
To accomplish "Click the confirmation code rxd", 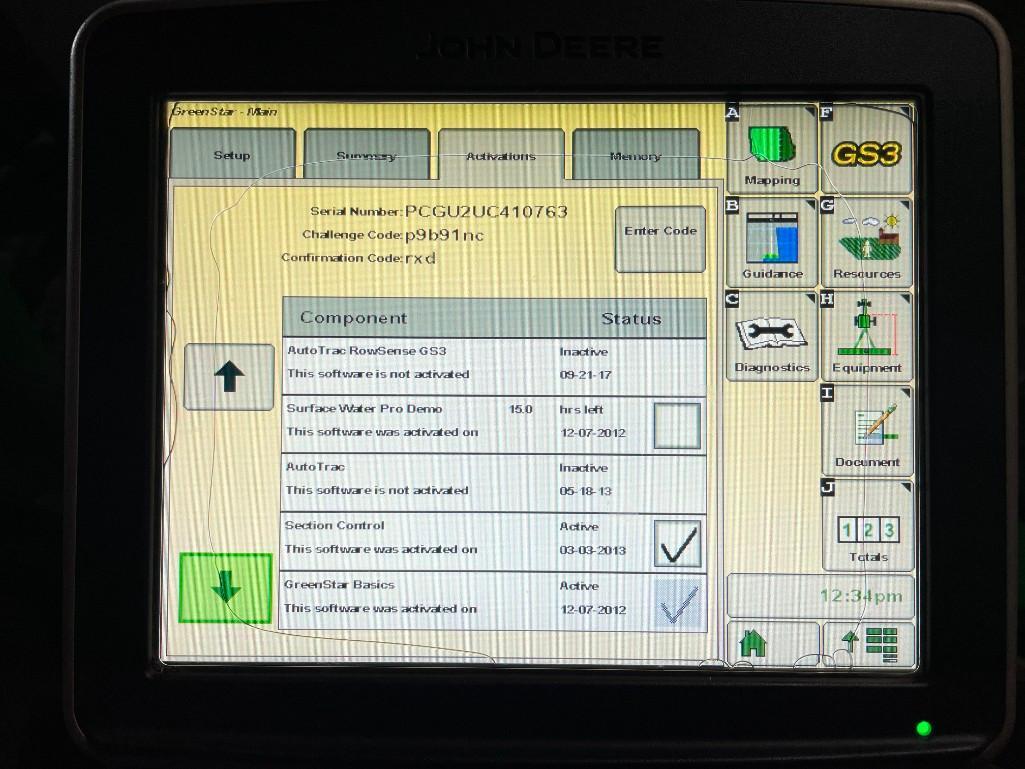I will tap(420, 258).
